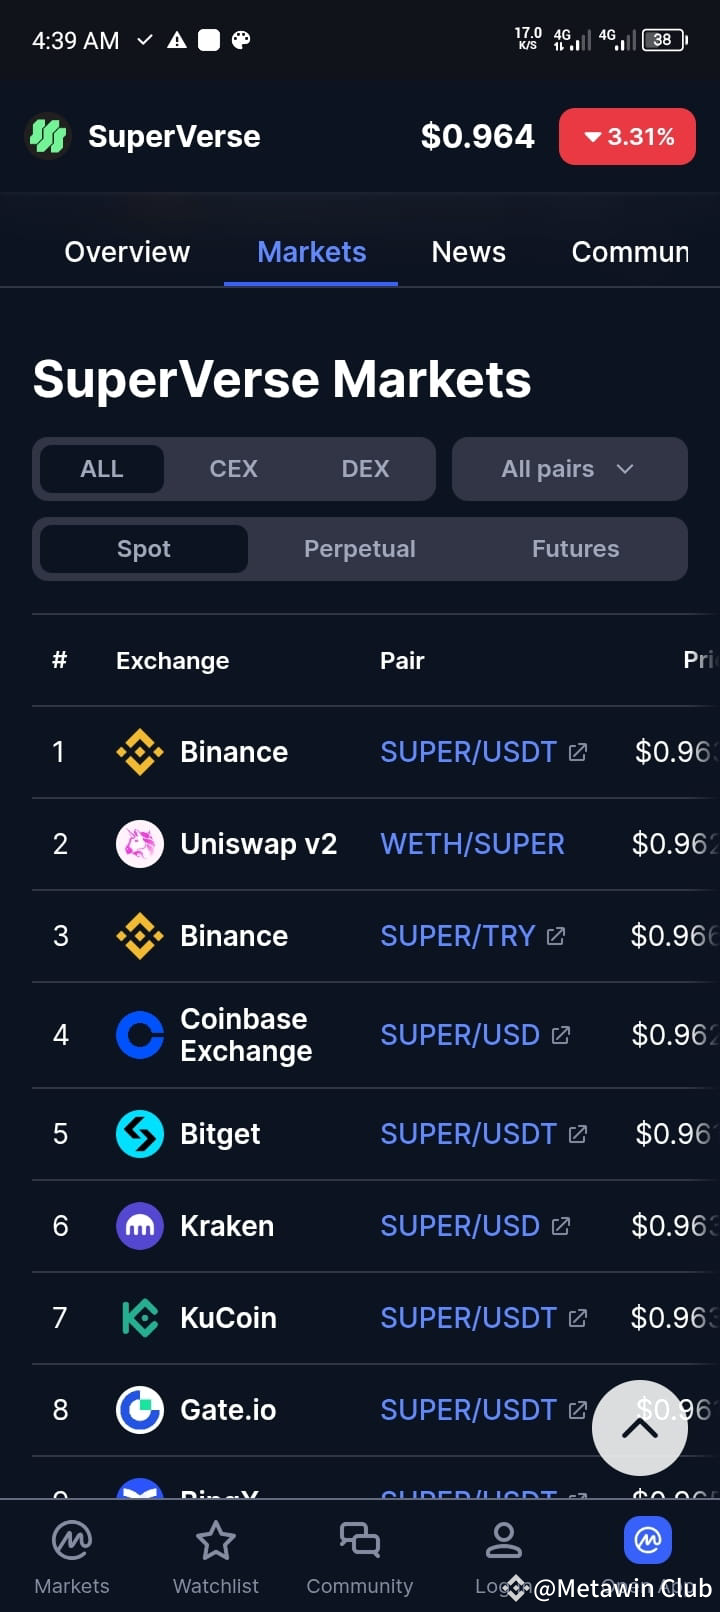Select the DEX filter option
Screen dimensions: 720x1612
coord(366,469)
